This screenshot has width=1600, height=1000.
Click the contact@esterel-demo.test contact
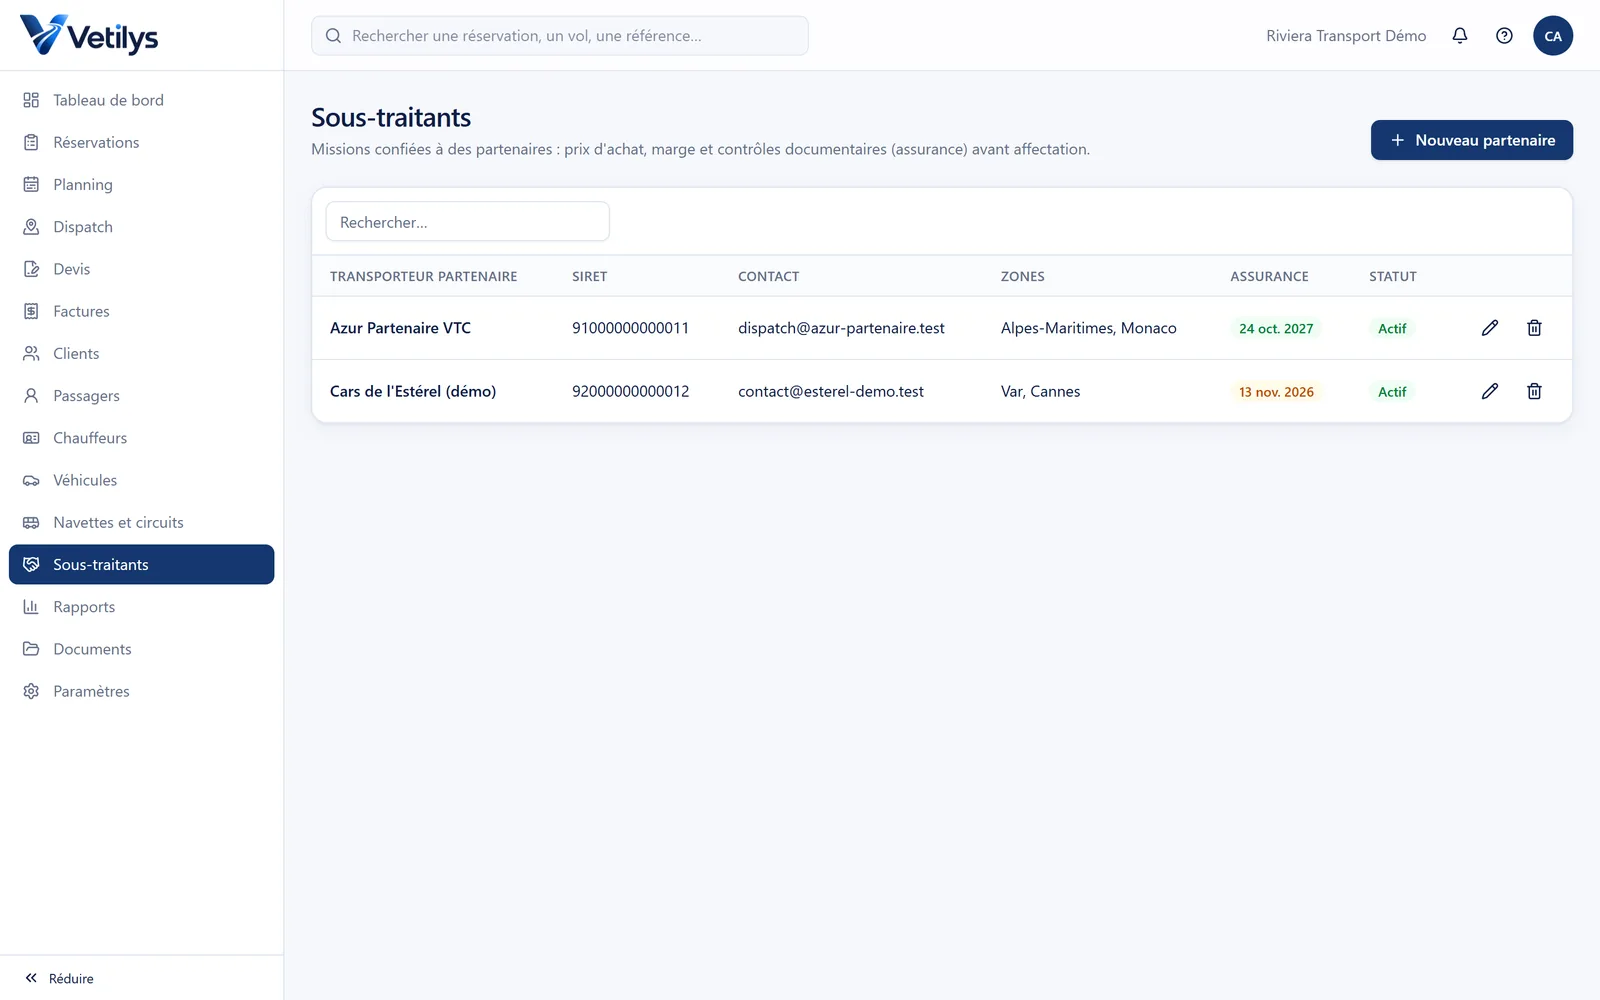click(x=831, y=391)
